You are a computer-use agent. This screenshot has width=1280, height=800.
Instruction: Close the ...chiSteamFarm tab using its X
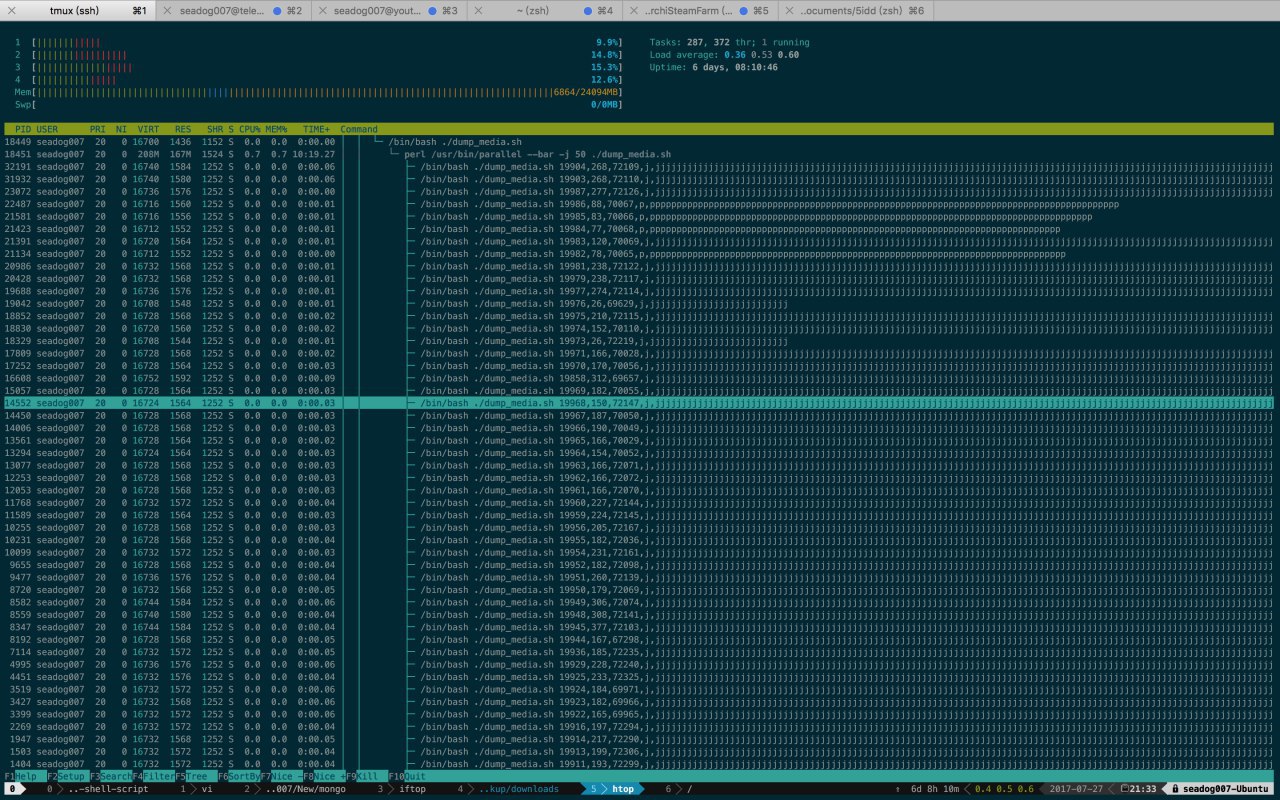[635, 10]
